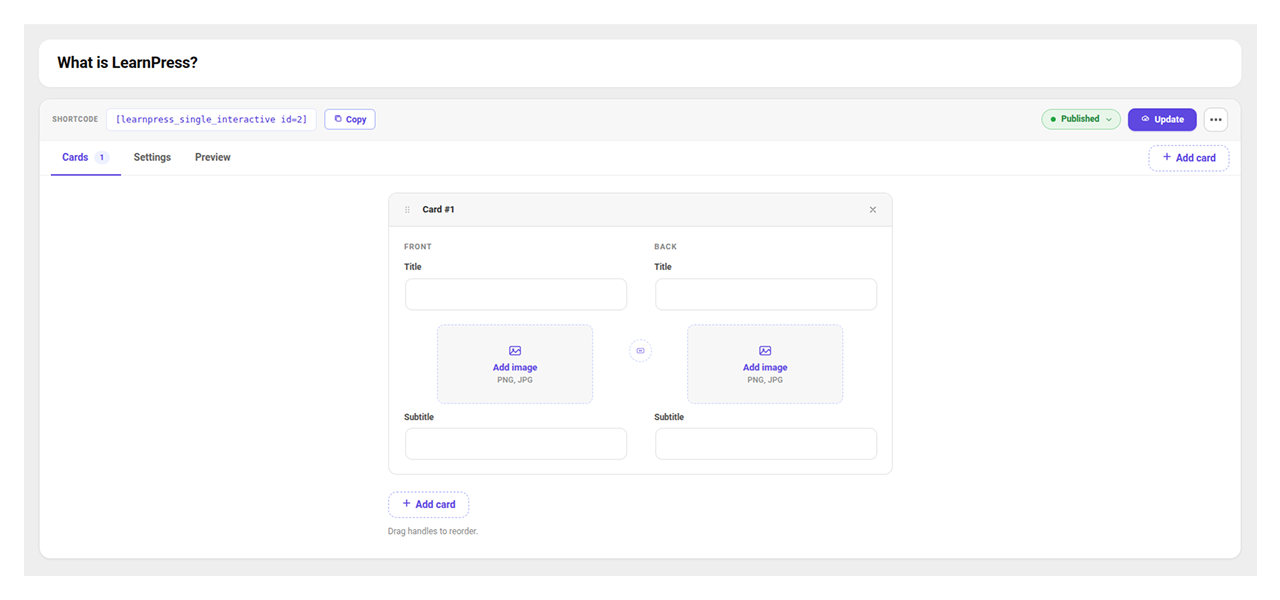1280x600 pixels.
Task: Click Add card button below Card #1
Action: [x=428, y=504]
